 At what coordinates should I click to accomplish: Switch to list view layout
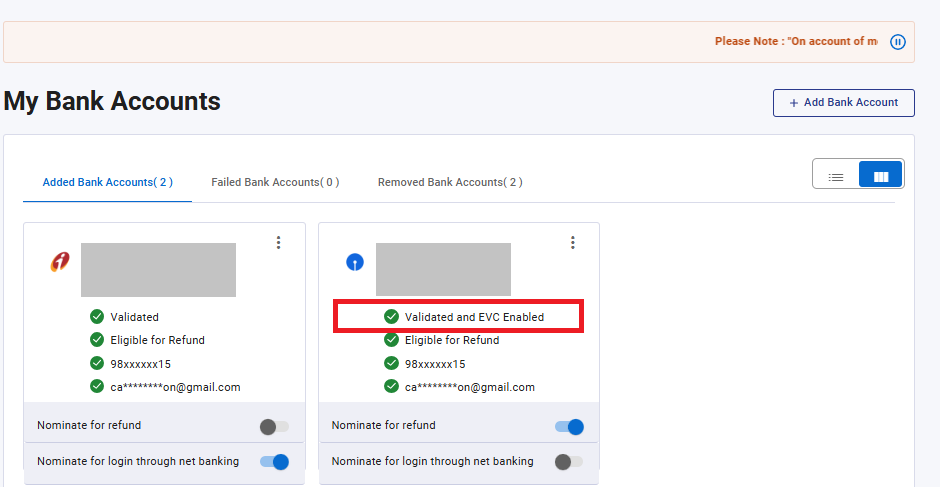836,177
